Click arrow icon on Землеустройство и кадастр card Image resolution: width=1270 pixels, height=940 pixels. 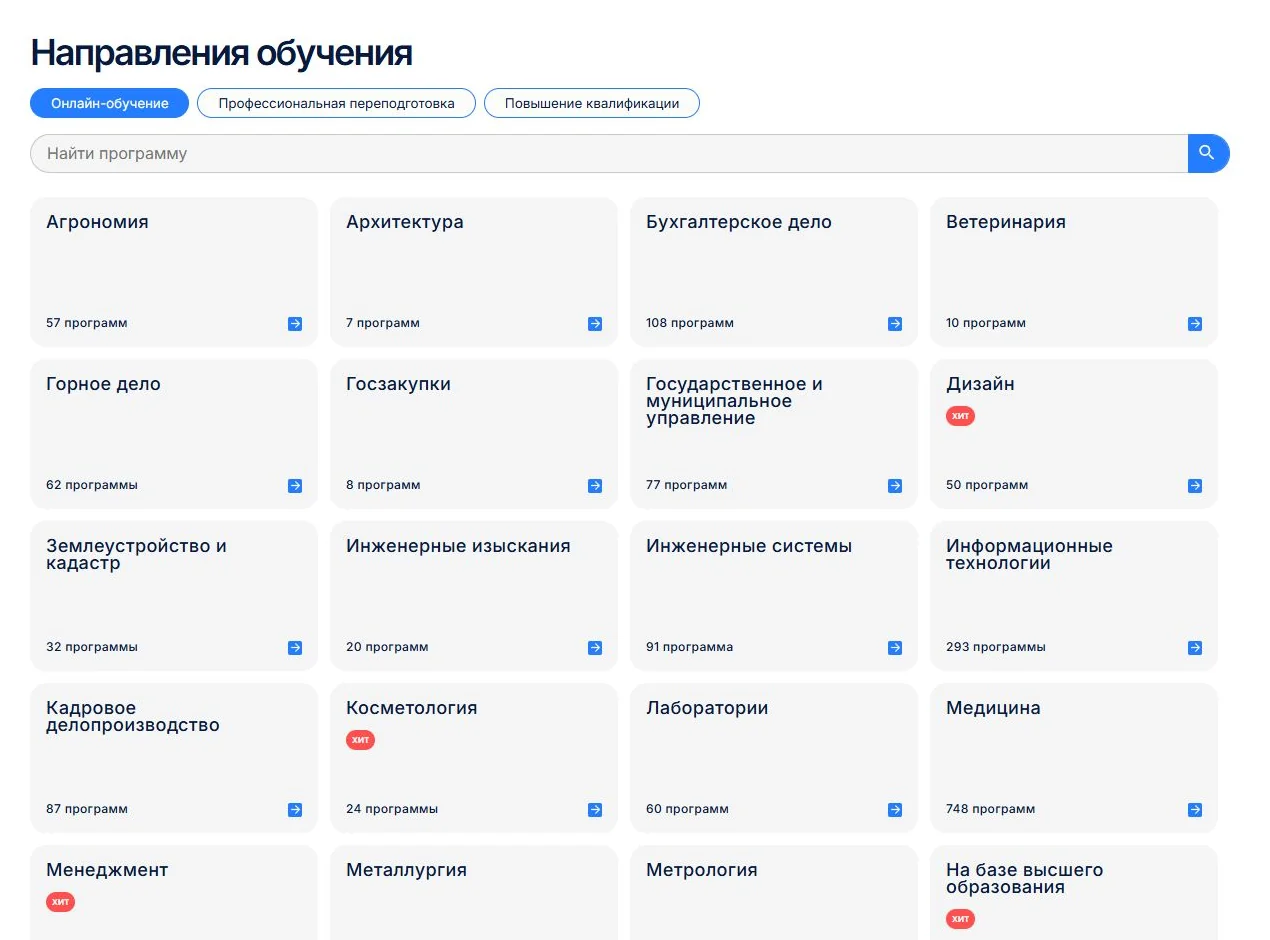tap(295, 648)
